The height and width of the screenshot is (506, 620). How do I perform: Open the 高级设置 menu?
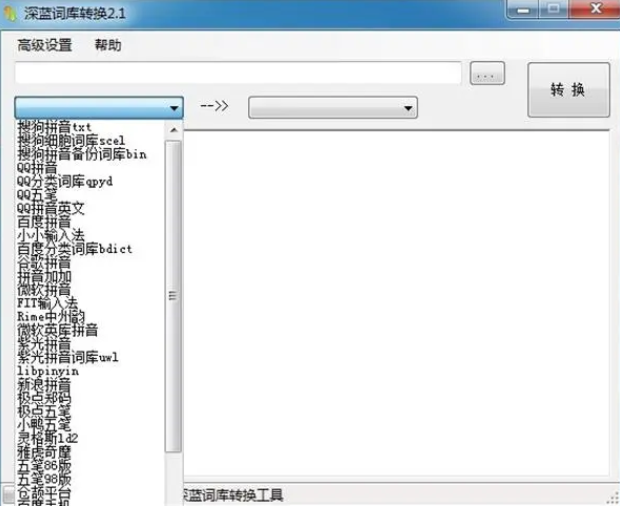45,45
